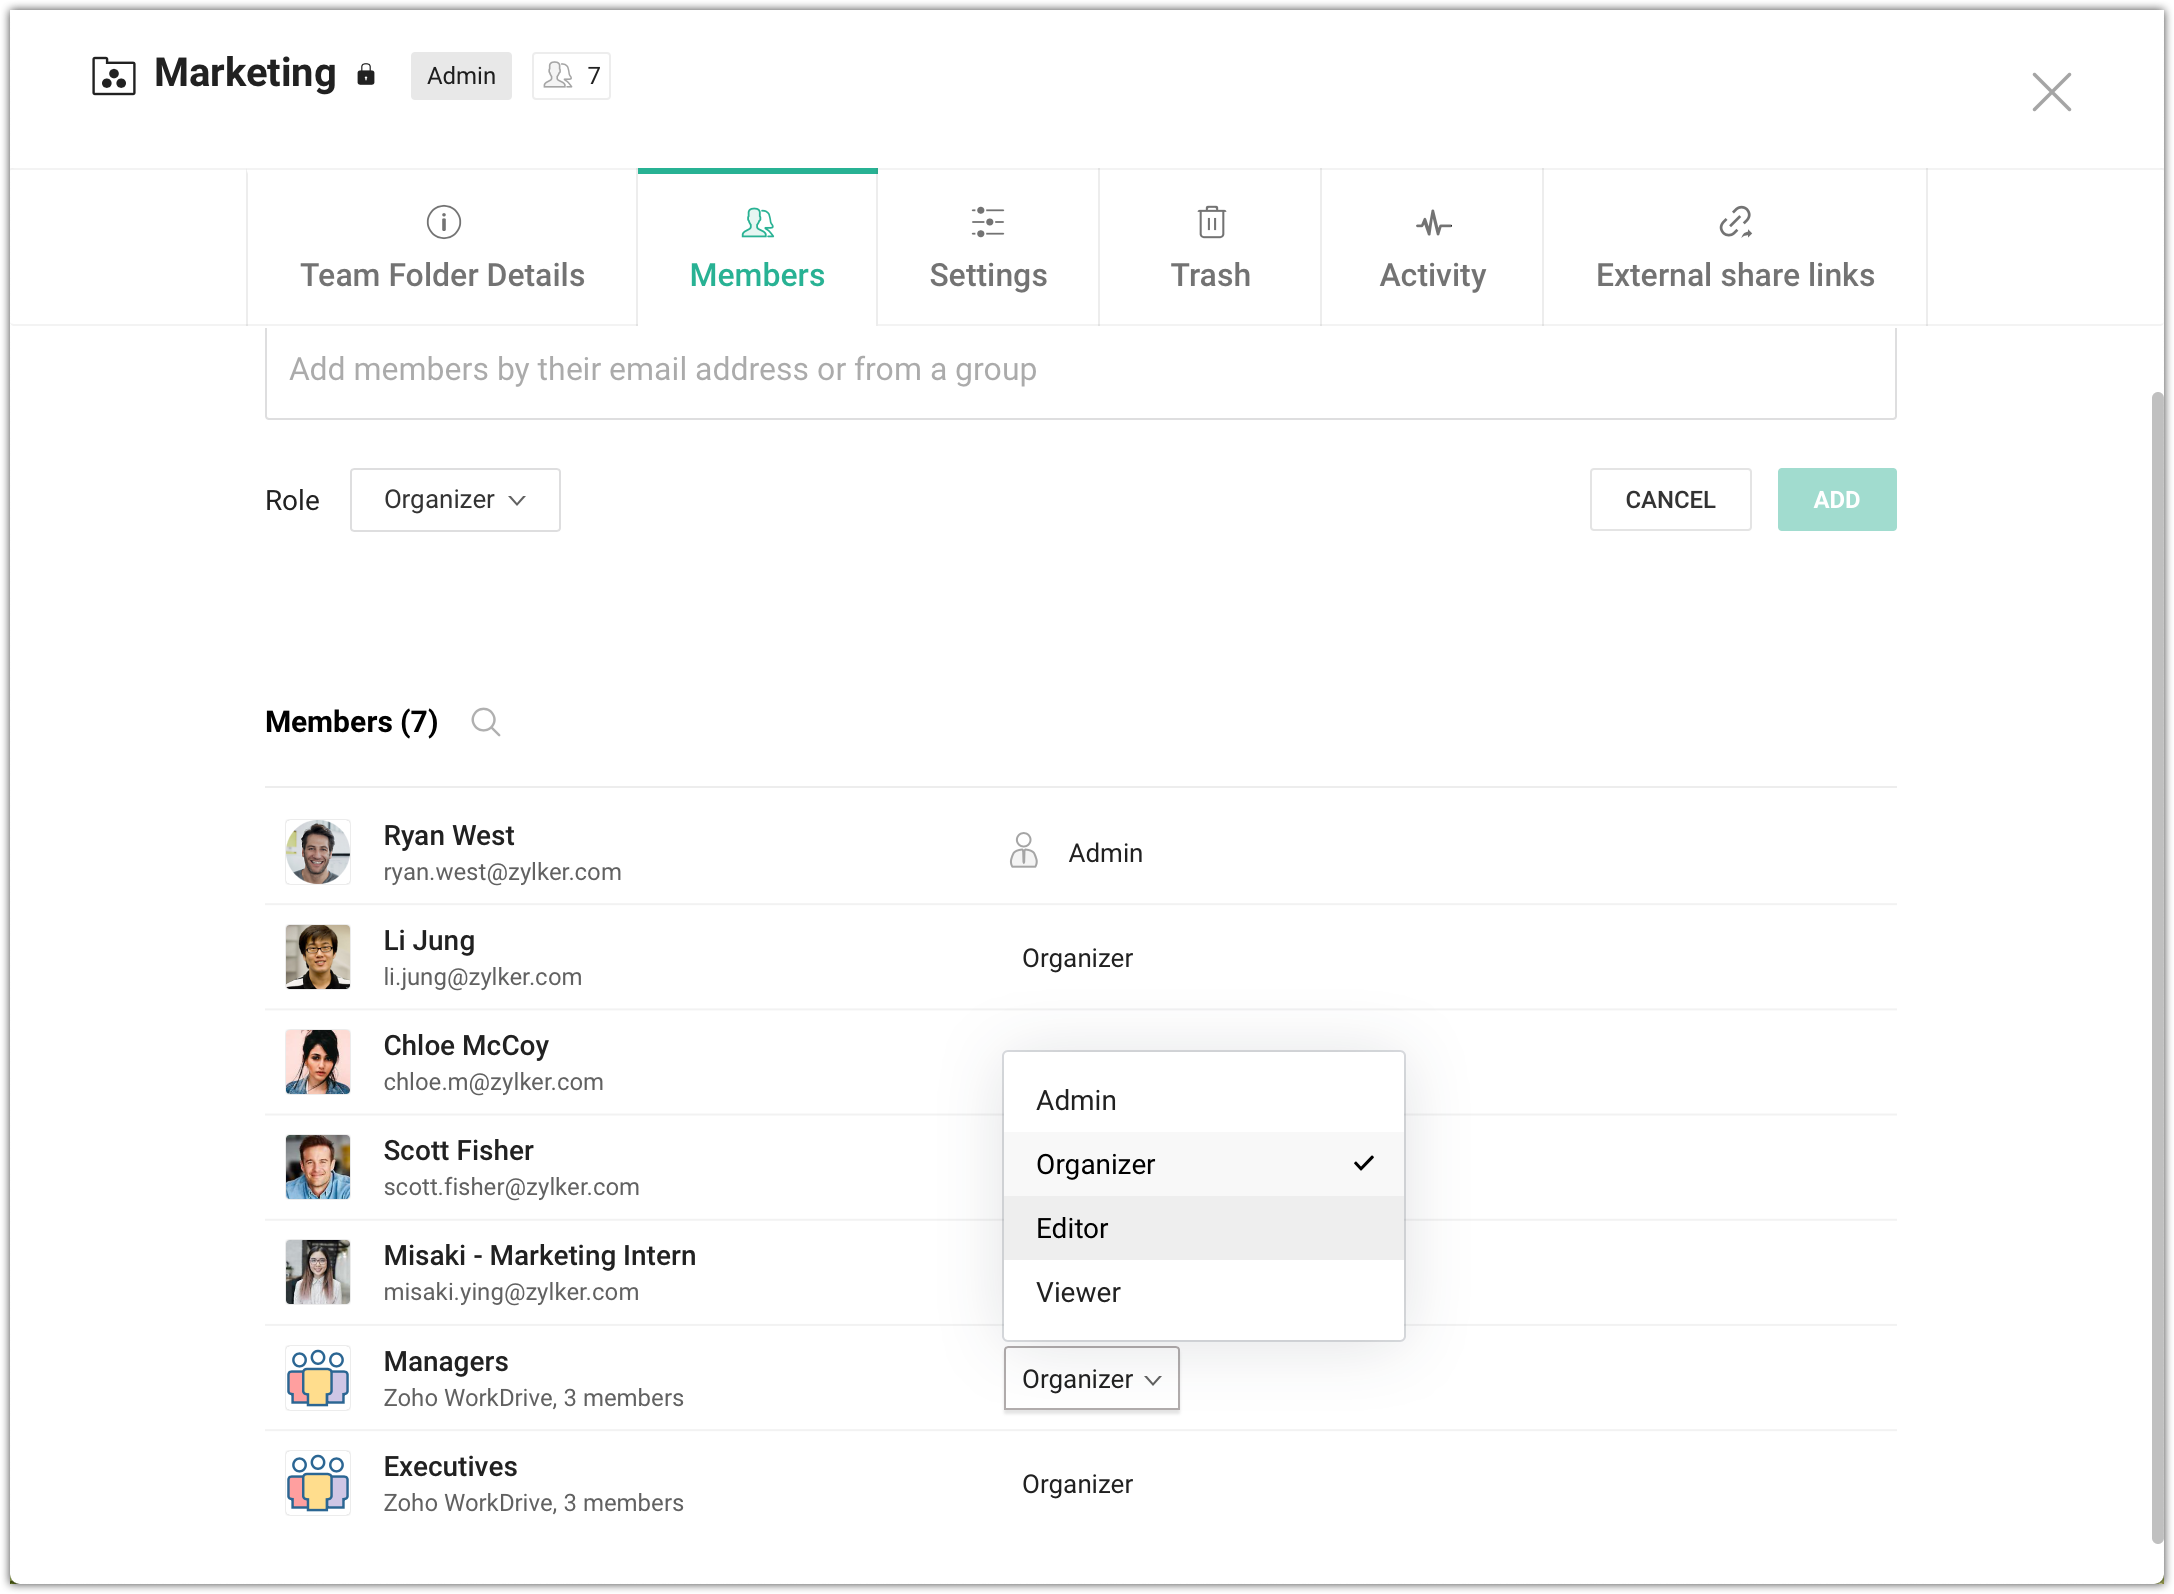The height and width of the screenshot is (1594, 2174).
Task: Click the Executives group avatar icon
Action: coord(317,1483)
